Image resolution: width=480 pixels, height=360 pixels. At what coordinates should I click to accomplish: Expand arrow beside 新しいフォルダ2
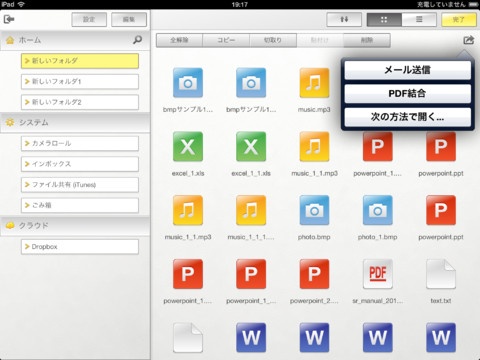27,102
